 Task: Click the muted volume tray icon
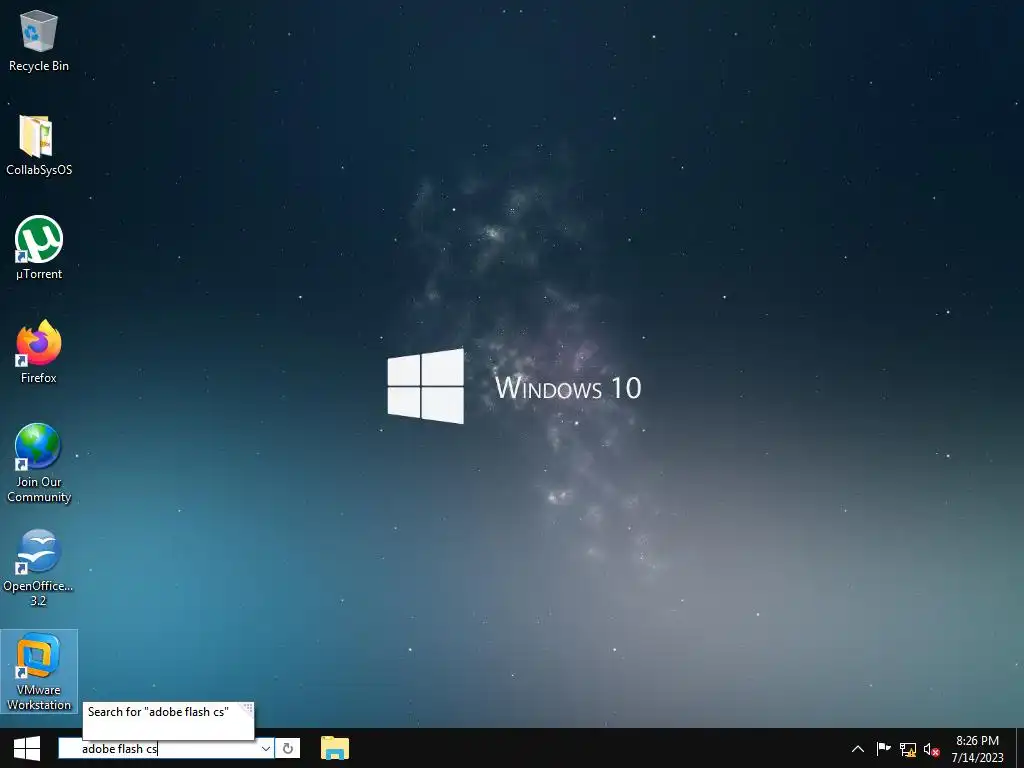pyautogui.click(x=931, y=749)
